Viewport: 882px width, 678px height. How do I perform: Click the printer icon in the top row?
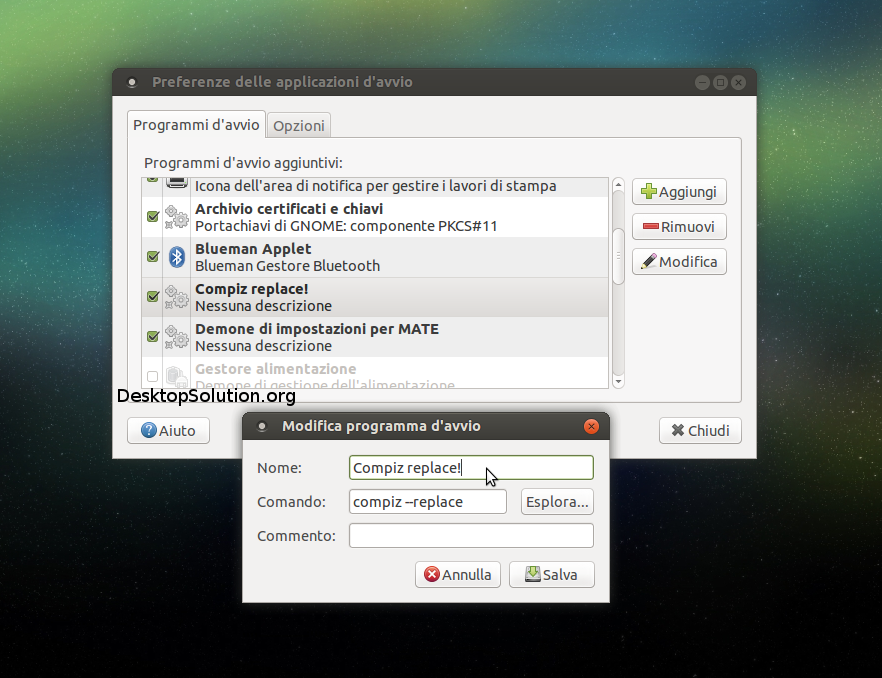[x=177, y=182]
